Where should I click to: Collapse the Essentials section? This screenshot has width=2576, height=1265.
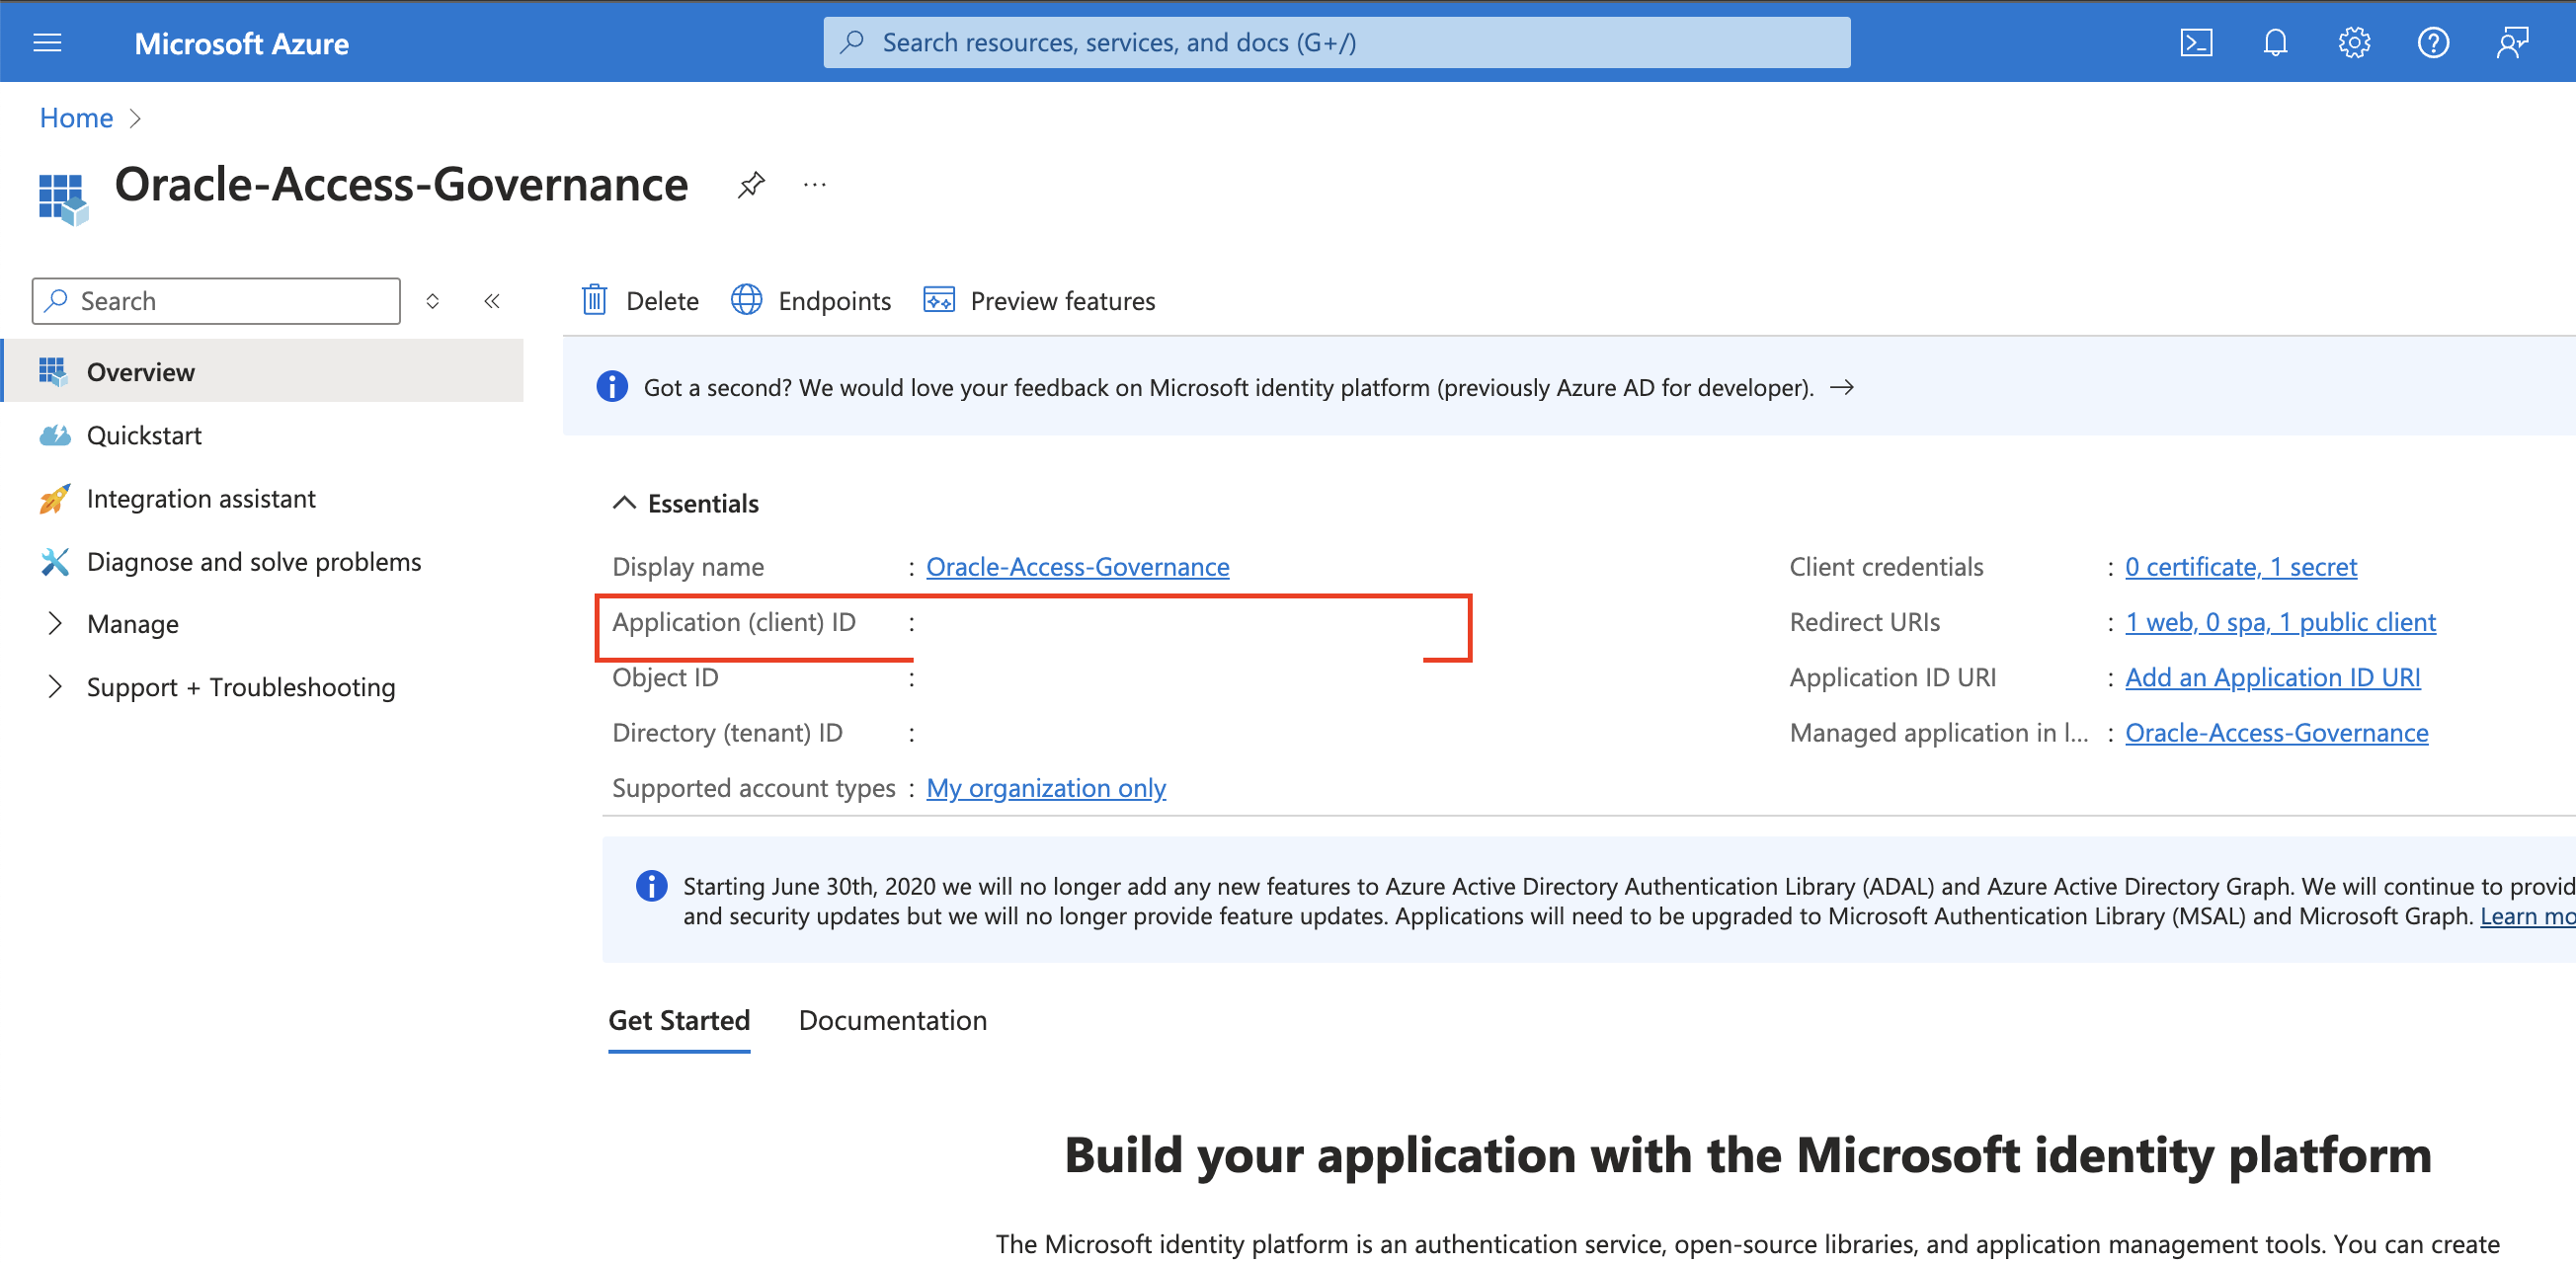point(623,503)
